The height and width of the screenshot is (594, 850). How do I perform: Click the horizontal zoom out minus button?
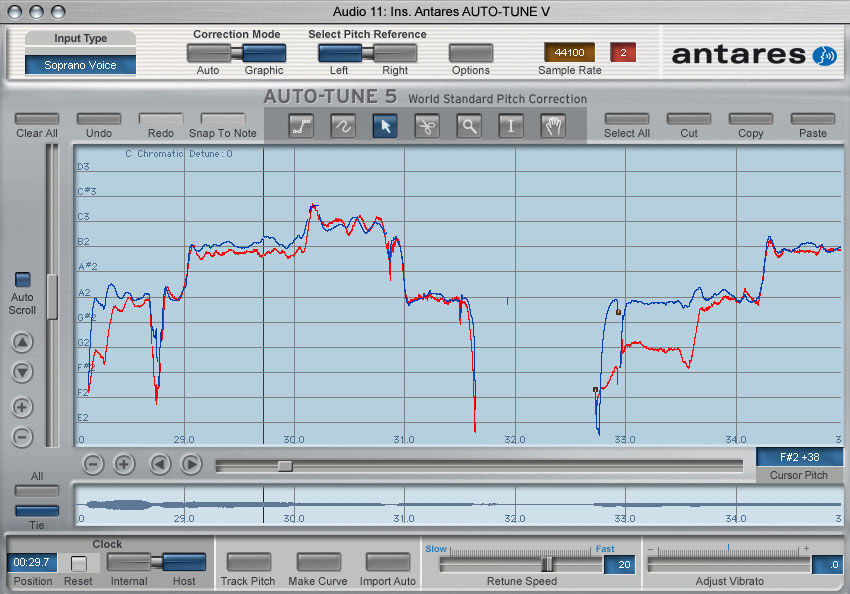click(93, 464)
